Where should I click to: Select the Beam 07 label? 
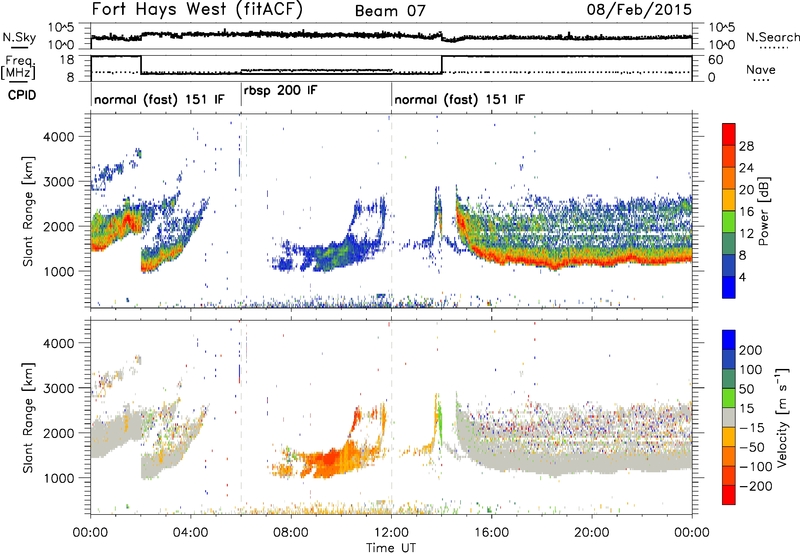pyautogui.click(x=390, y=11)
